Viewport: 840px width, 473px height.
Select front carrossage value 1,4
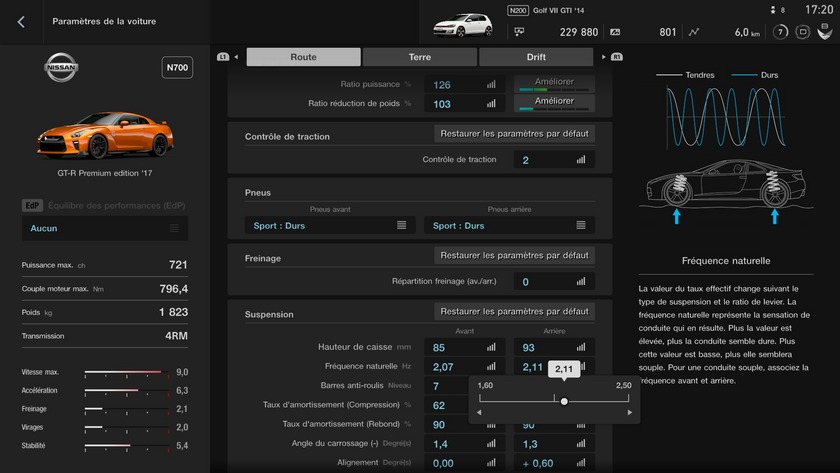coord(440,444)
